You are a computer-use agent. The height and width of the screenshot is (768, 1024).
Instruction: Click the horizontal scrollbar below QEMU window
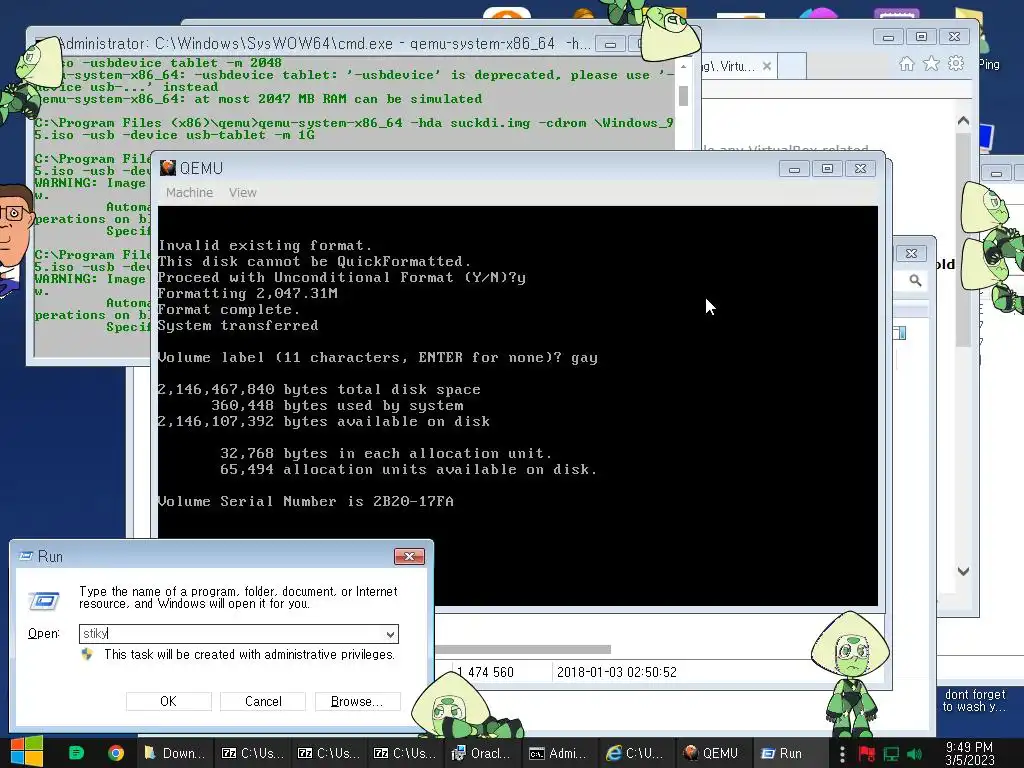pyautogui.click(x=523, y=649)
